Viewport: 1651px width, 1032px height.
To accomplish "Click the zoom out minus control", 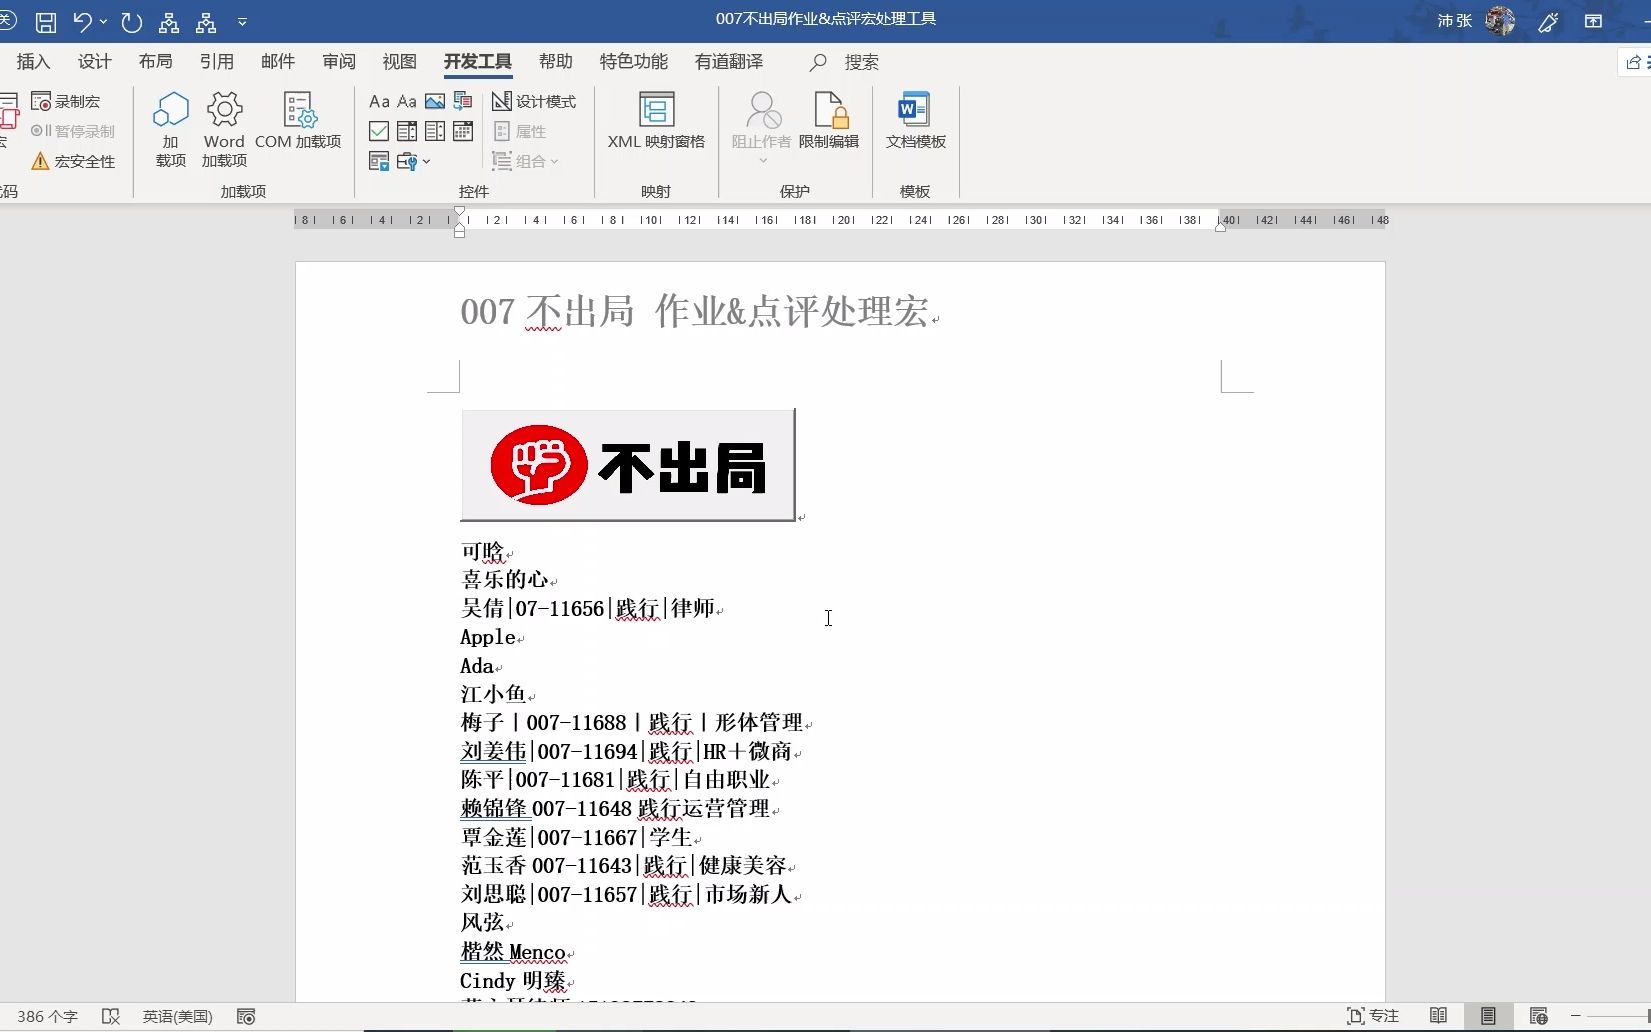I will 1580,1016.
